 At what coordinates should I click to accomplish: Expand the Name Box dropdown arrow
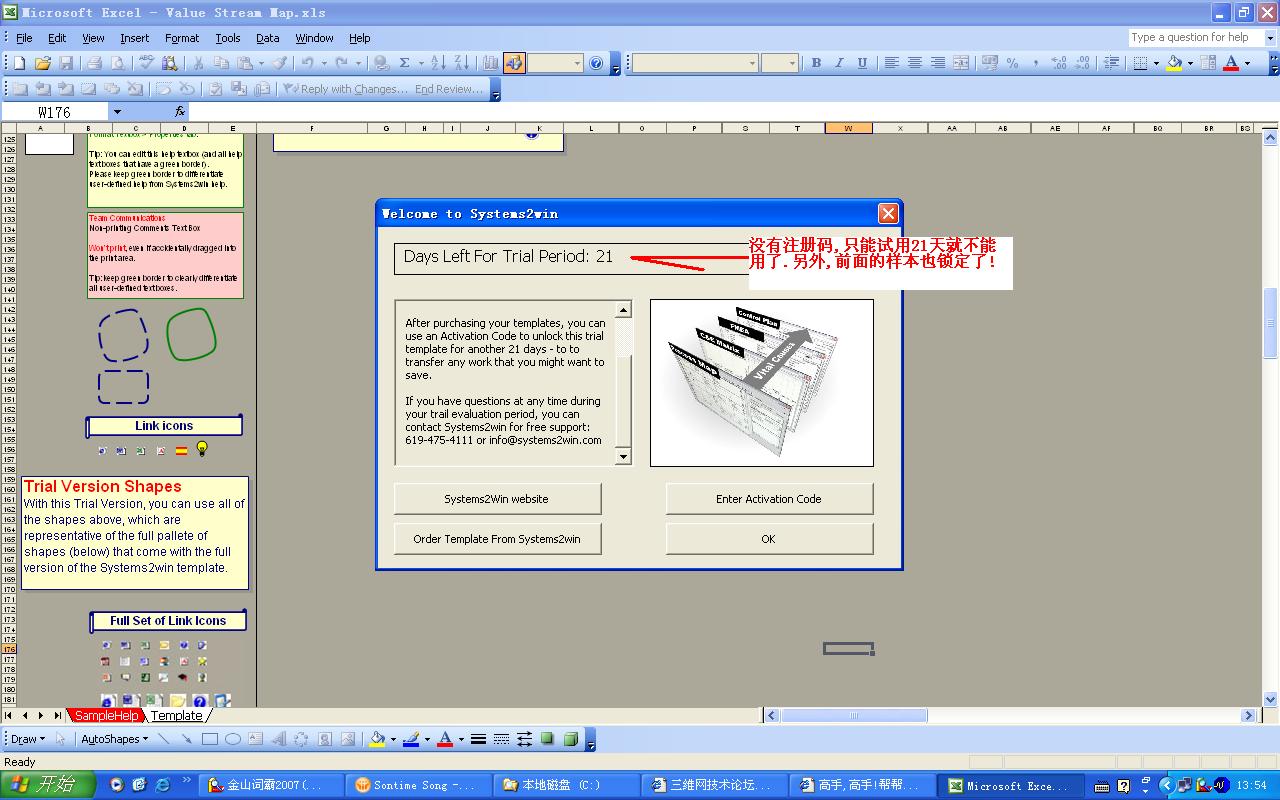point(117,112)
